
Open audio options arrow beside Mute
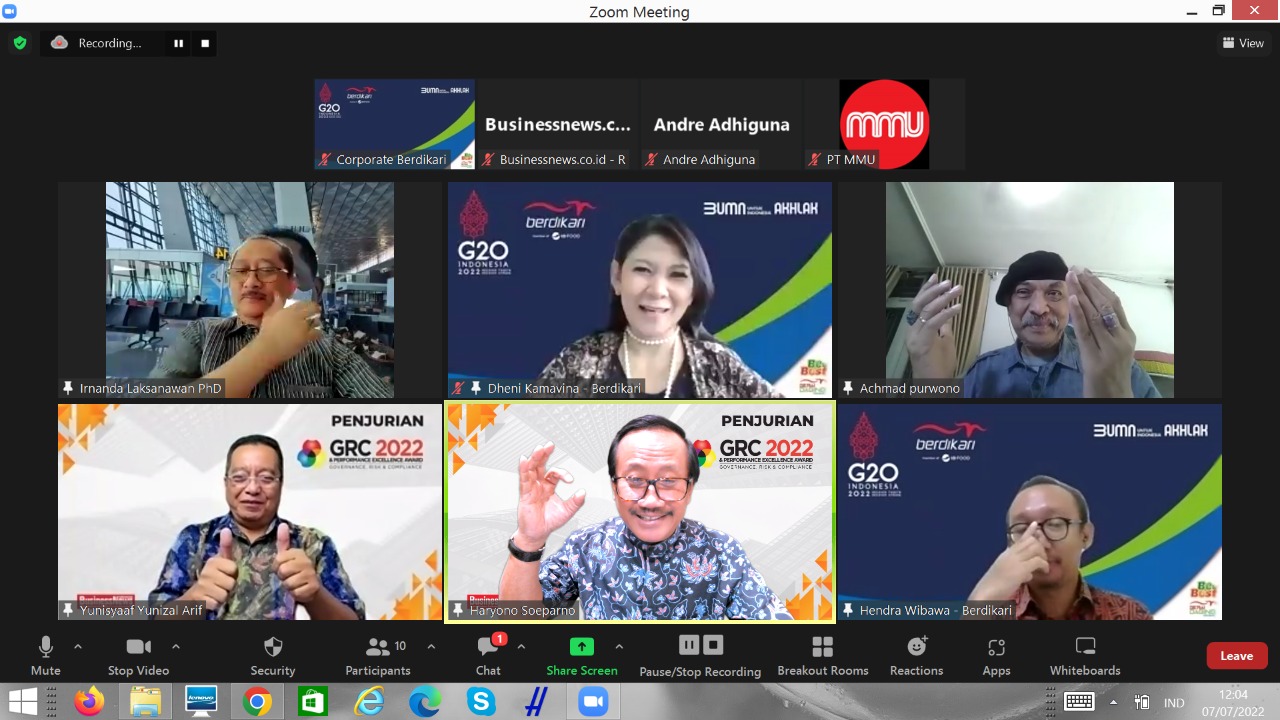click(78, 647)
